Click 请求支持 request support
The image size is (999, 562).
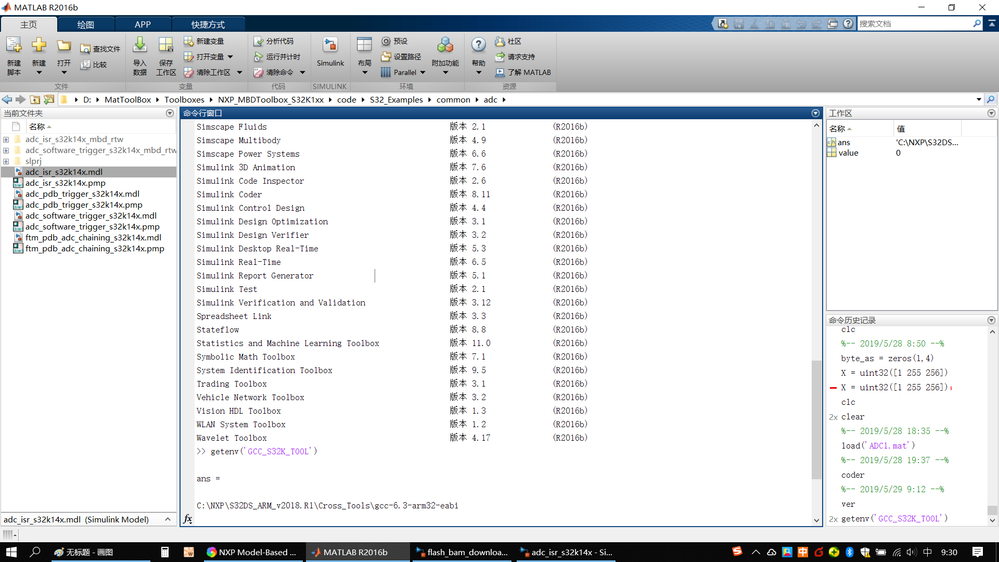pos(515,57)
